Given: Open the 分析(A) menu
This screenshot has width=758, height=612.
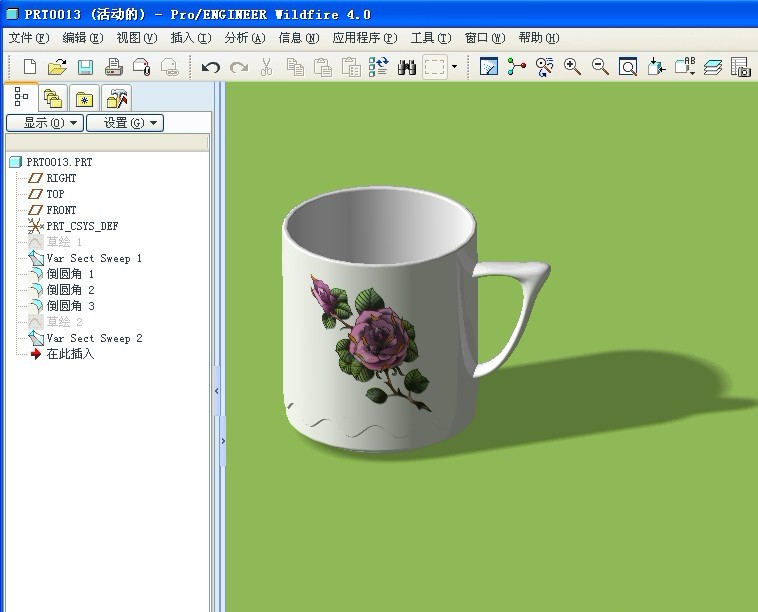Looking at the screenshot, I should pyautogui.click(x=245, y=38).
